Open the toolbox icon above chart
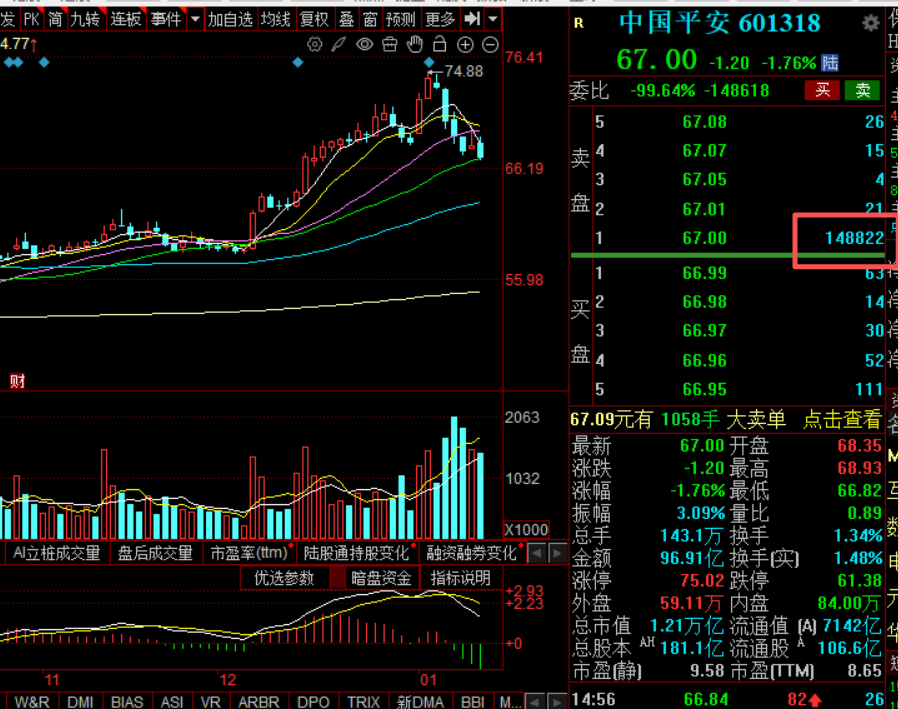The height and width of the screenshot is (709, 898). 390,44
